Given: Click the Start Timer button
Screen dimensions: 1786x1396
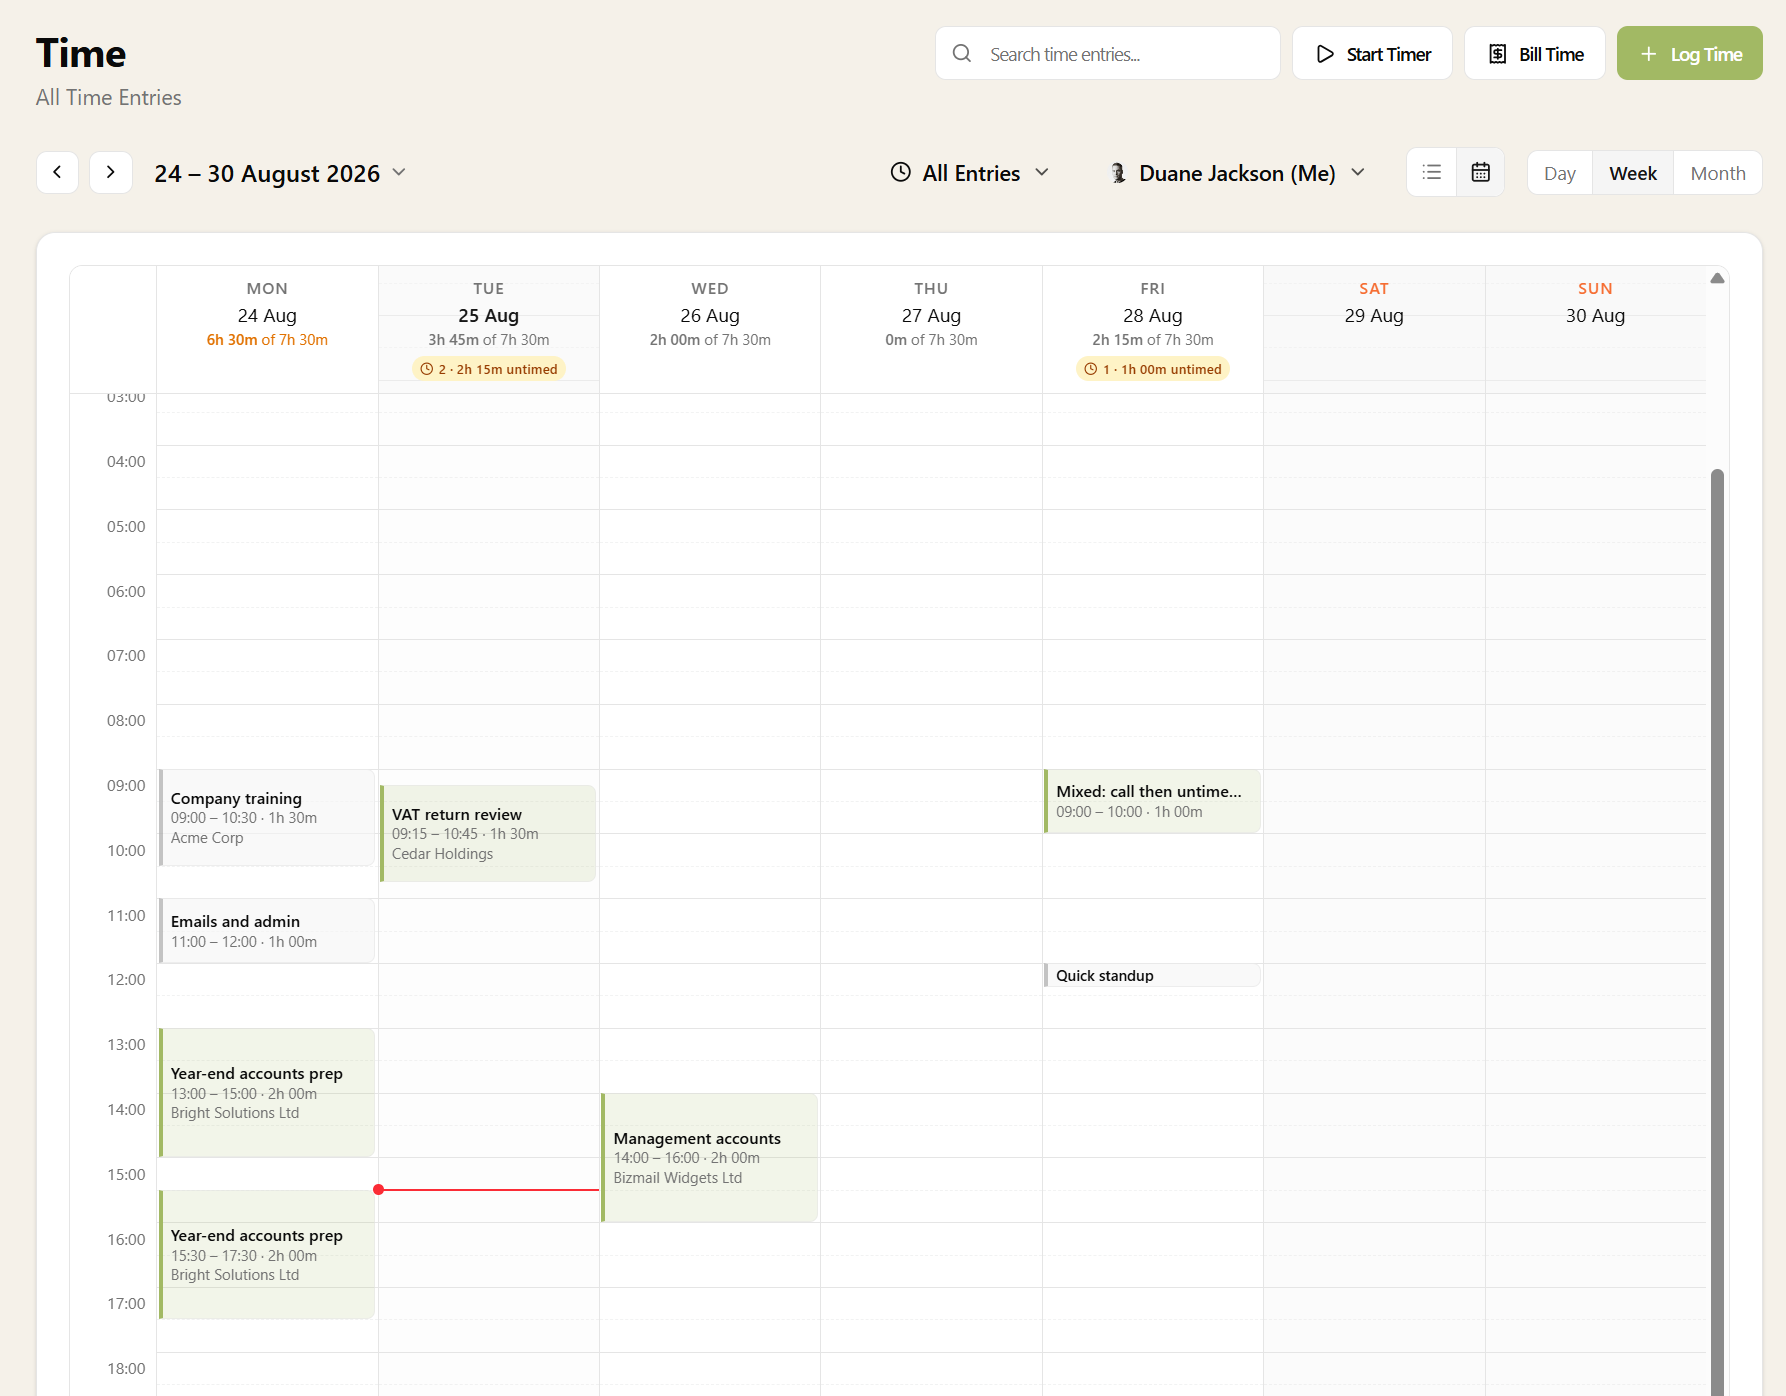Looking at the screenshot, I should pos(1372,54).
